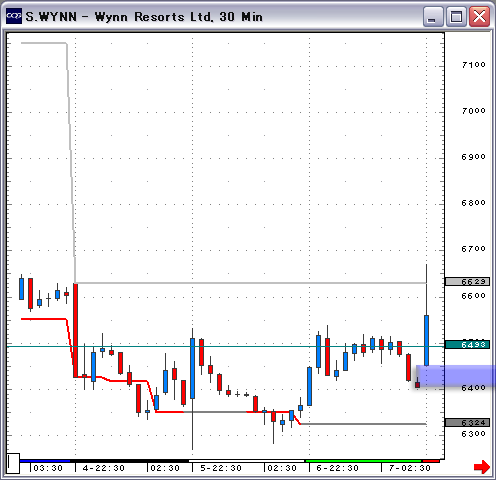Select the 6-22:30 time axis marker
Image resolution: width=496 pixels, height=480 pixels.
[x=337, y=468]
